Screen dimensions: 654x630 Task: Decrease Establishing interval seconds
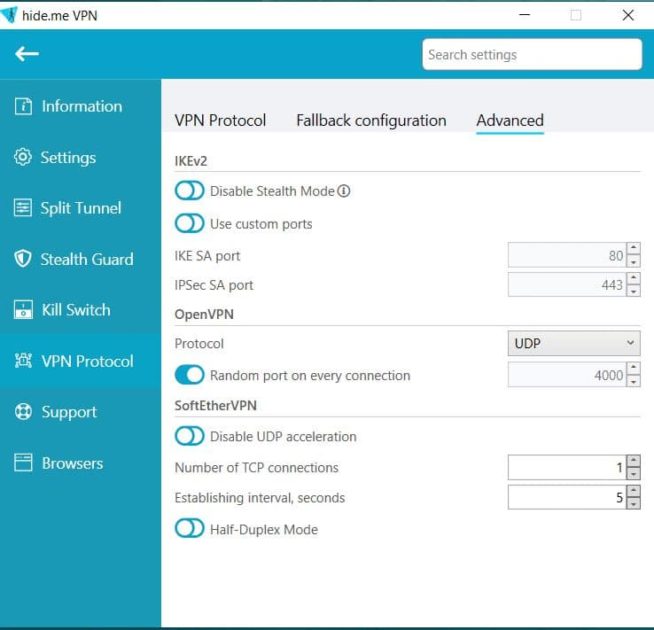[x=634, y=504]
